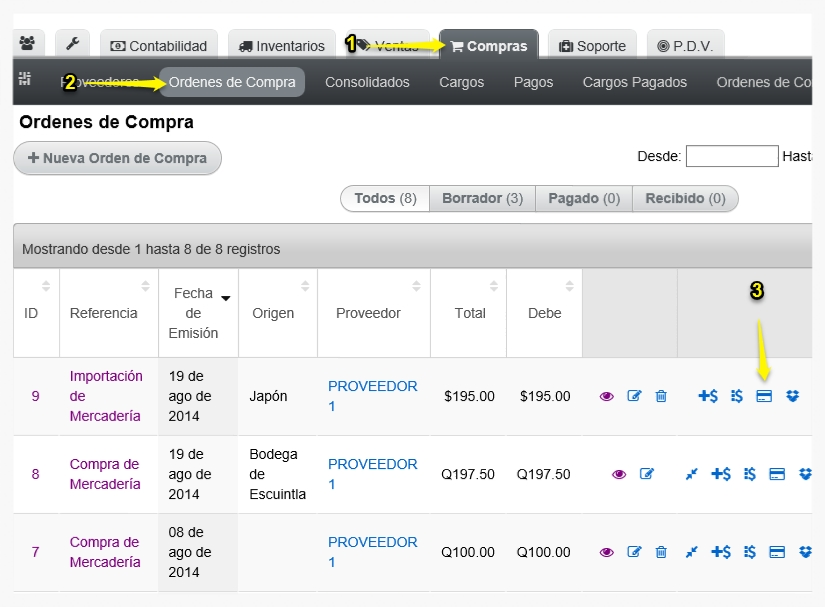View order 9 with the eye icon

606,396
